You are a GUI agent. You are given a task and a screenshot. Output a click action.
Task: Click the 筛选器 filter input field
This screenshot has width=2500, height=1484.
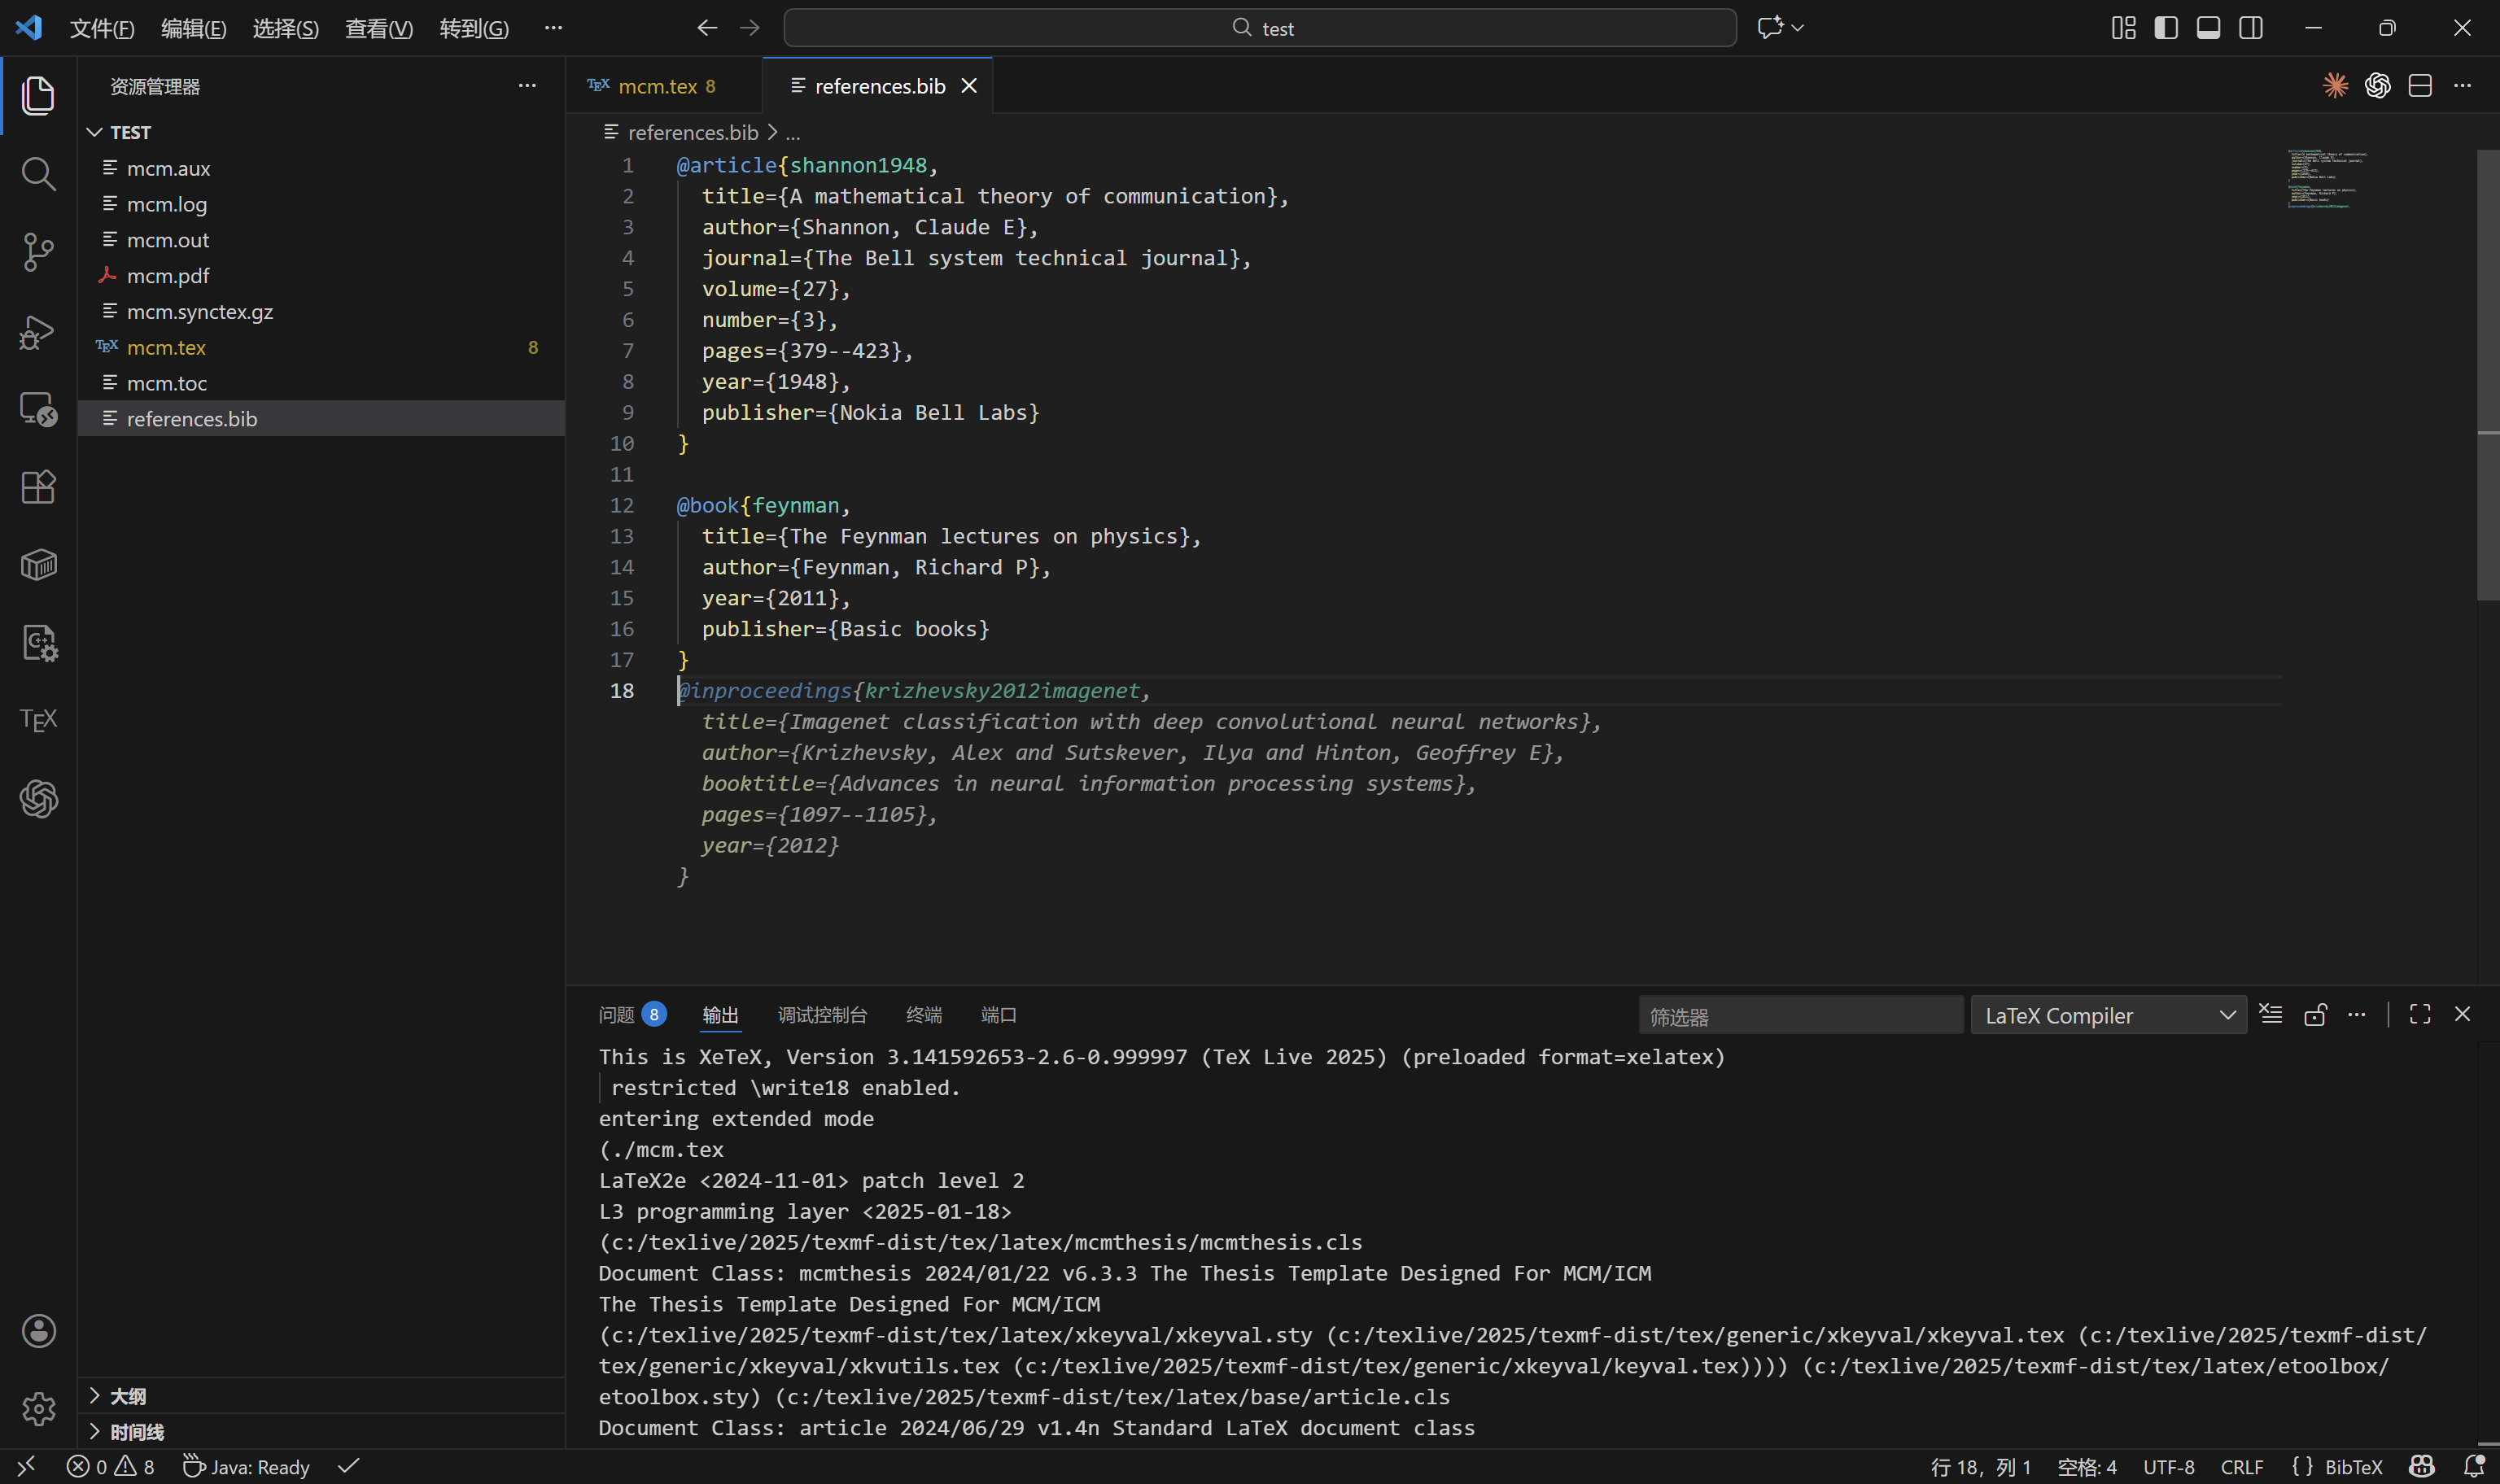click(x=1800, y=1016)
